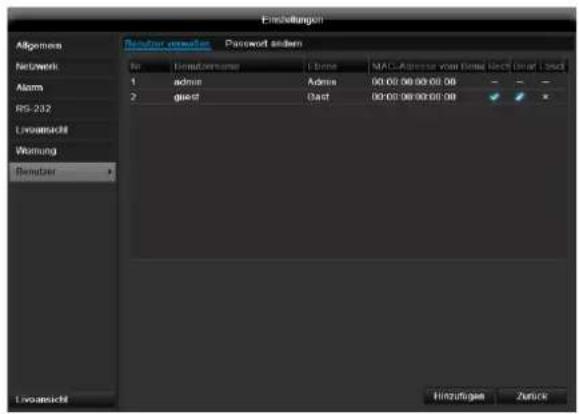579x414 pixels.
Task: Select the highlighted Benutzer sidebar item
Action: click(62, 172)
